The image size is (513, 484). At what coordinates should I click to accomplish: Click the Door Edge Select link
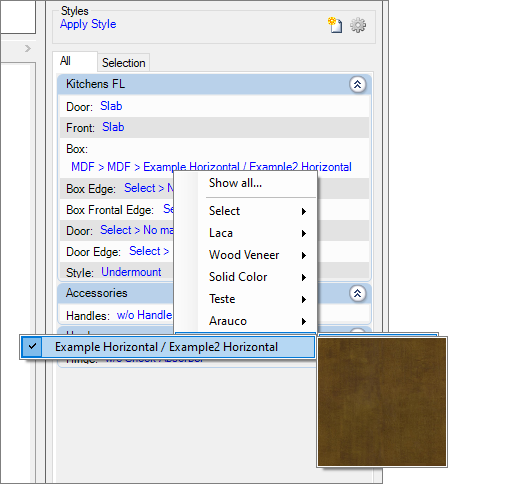[x=149, y=251]
